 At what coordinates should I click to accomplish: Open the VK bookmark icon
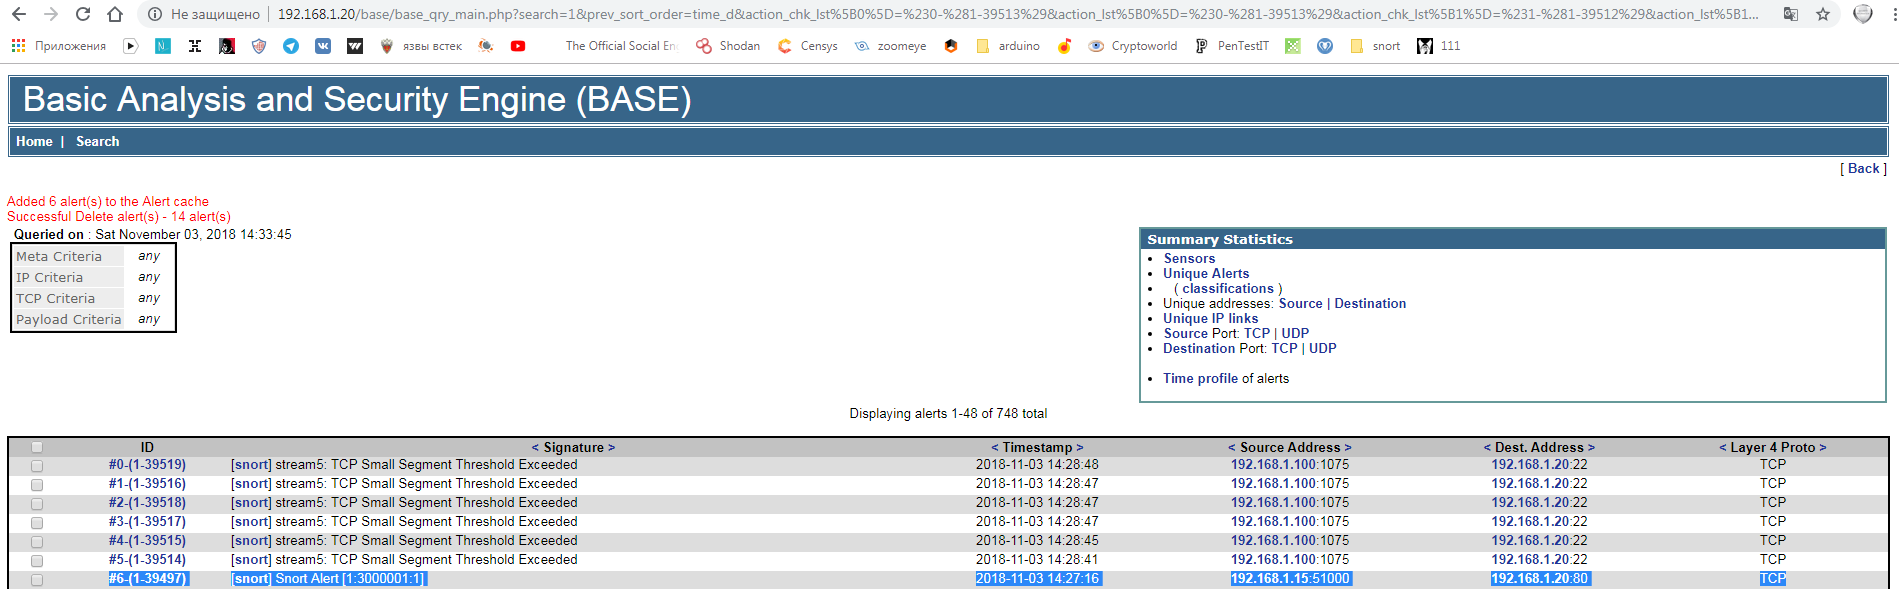pos(323,46)
